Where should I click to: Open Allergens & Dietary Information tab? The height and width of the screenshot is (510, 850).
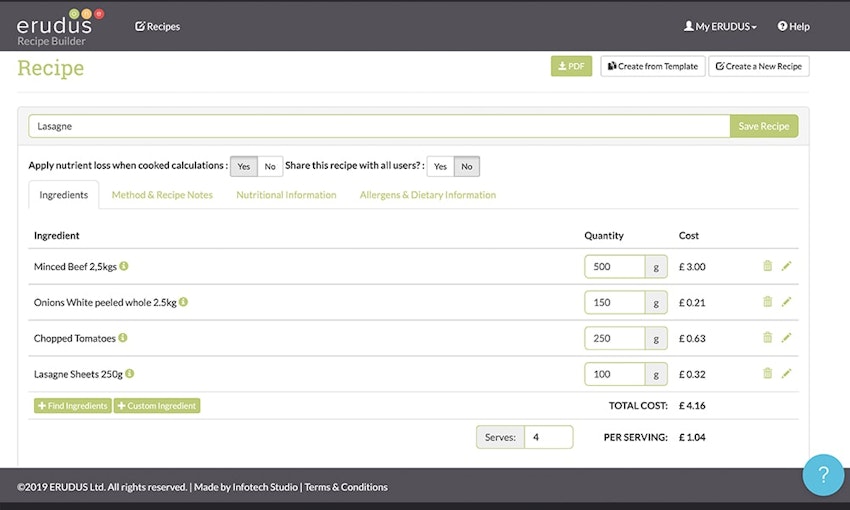[x=428, y=195]
